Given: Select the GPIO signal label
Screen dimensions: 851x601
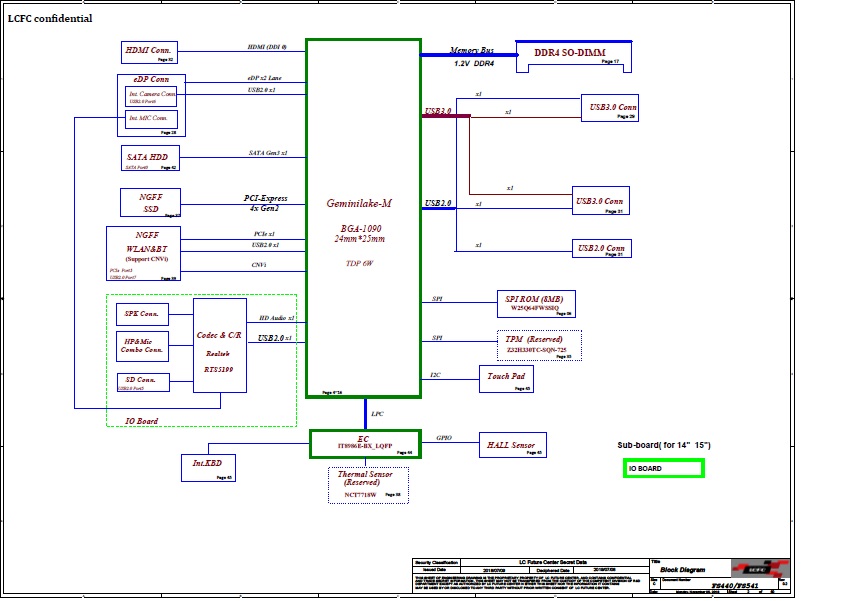Looking at the screenshot, I should point(444,438).
